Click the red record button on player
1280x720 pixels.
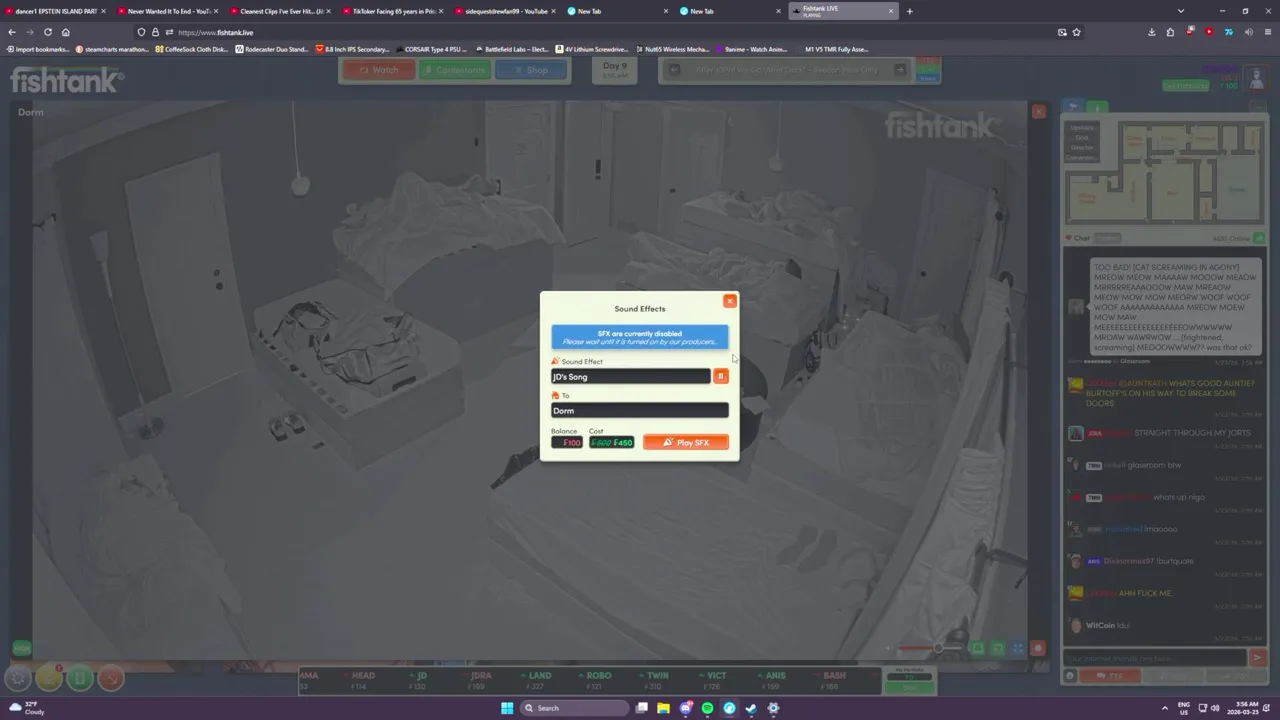[x=1038, y=649]
